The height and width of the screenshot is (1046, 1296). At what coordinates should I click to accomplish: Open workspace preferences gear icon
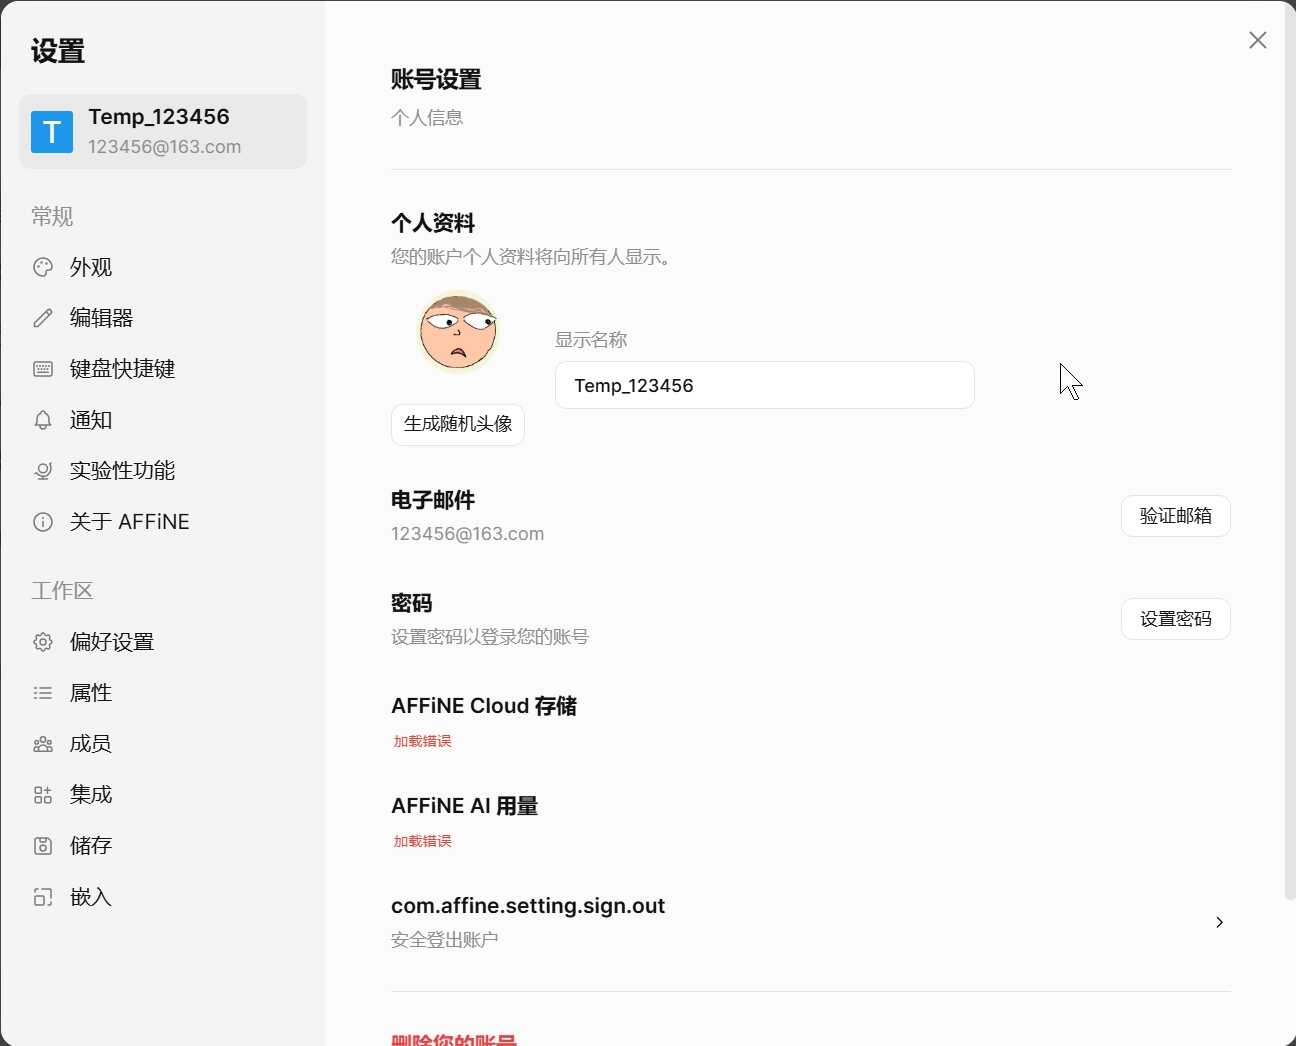[42, 642]
